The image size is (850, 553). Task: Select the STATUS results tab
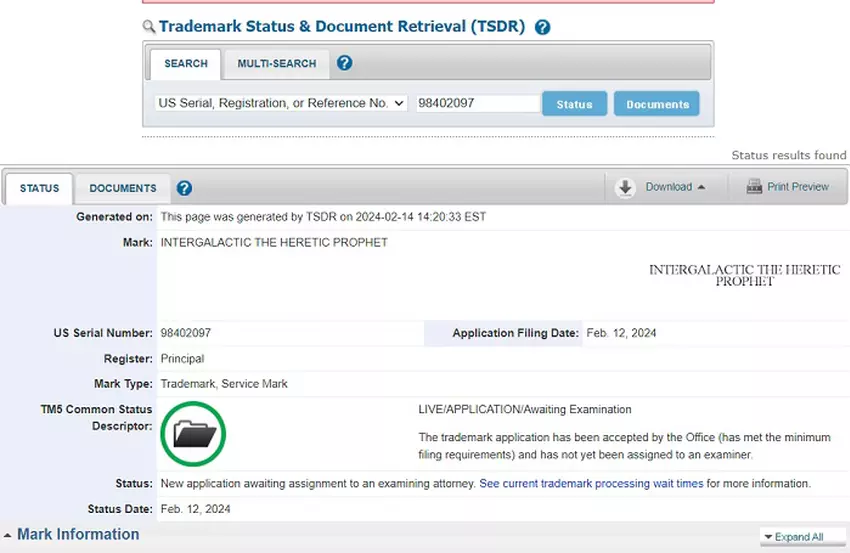[40, 188]
